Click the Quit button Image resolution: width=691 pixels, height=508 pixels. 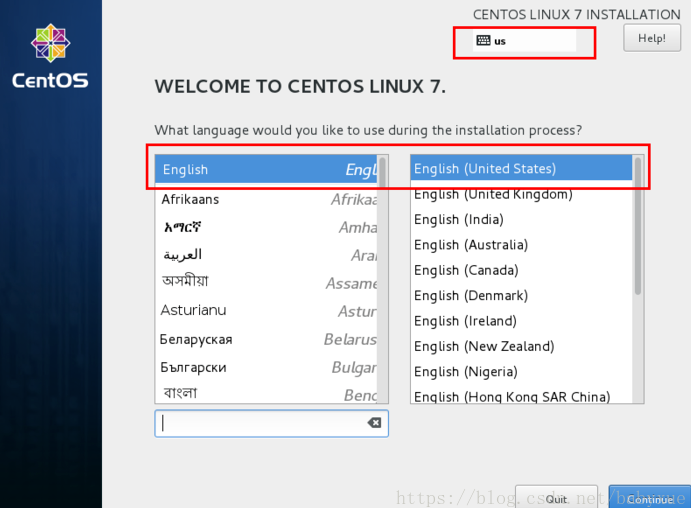pyautogui.click(x=556, y=497)
